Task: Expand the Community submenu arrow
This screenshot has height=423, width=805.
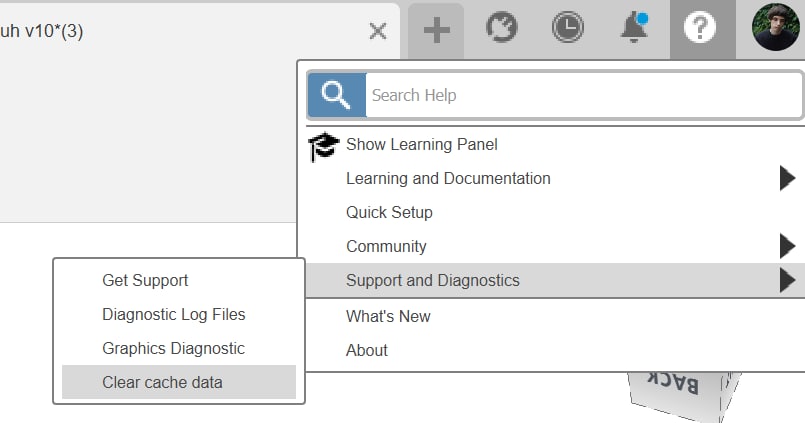Action: 787,246
